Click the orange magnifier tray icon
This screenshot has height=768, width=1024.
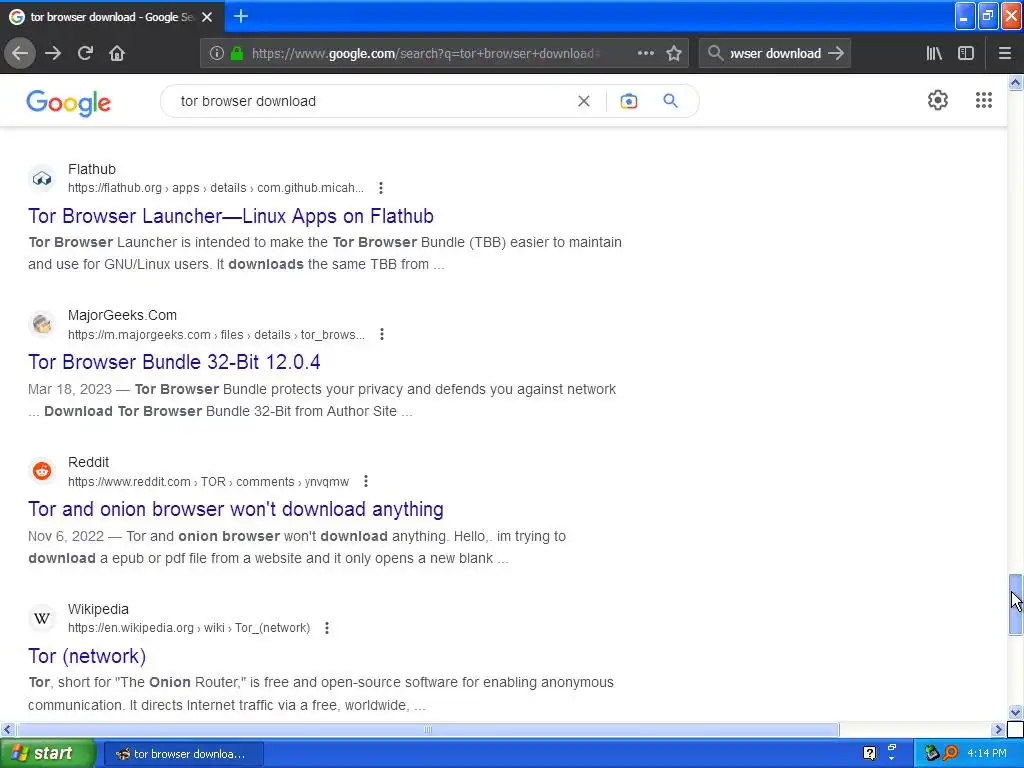tap(951, 754)
